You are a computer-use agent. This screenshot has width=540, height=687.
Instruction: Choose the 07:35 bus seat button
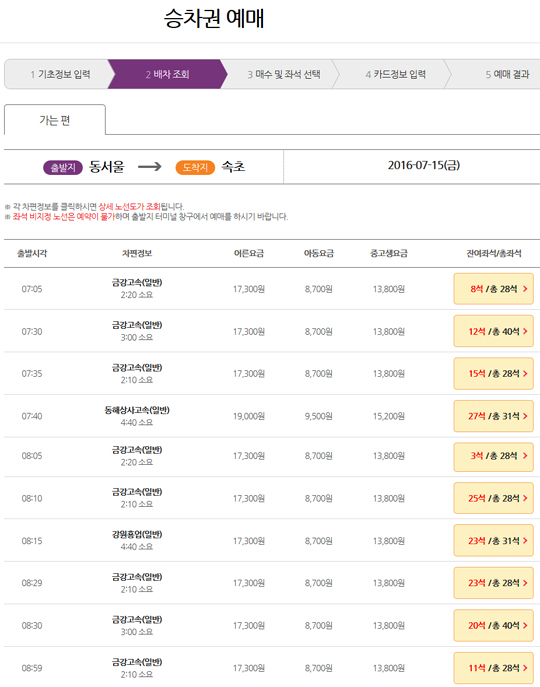pos(494,374)
